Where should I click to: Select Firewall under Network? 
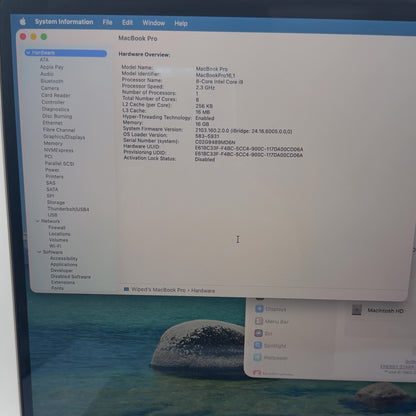coord(57,228)
